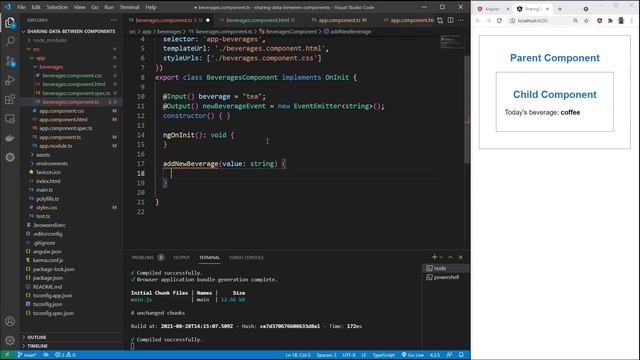640x360 pixels.
Task: Switch to app.component.ts editor tab
Action: [340, 20]
